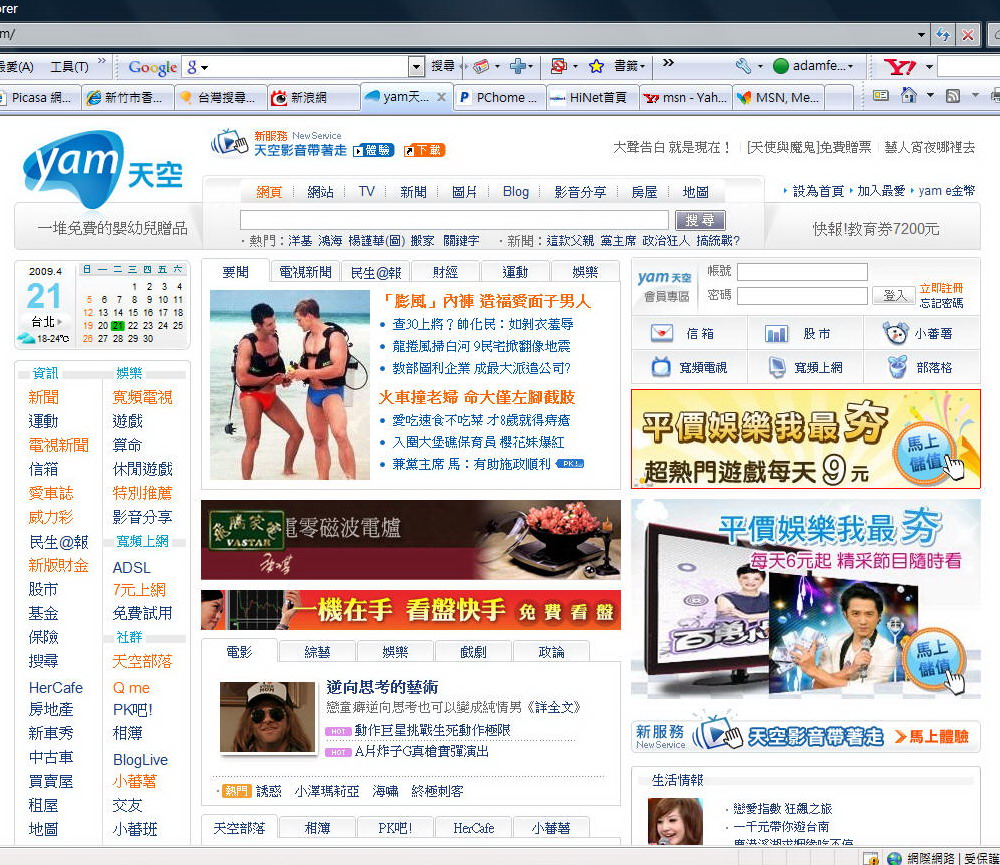Select the 財經 news tab
The height and width of the screenshot is (865, 1000).
[445, 272]
